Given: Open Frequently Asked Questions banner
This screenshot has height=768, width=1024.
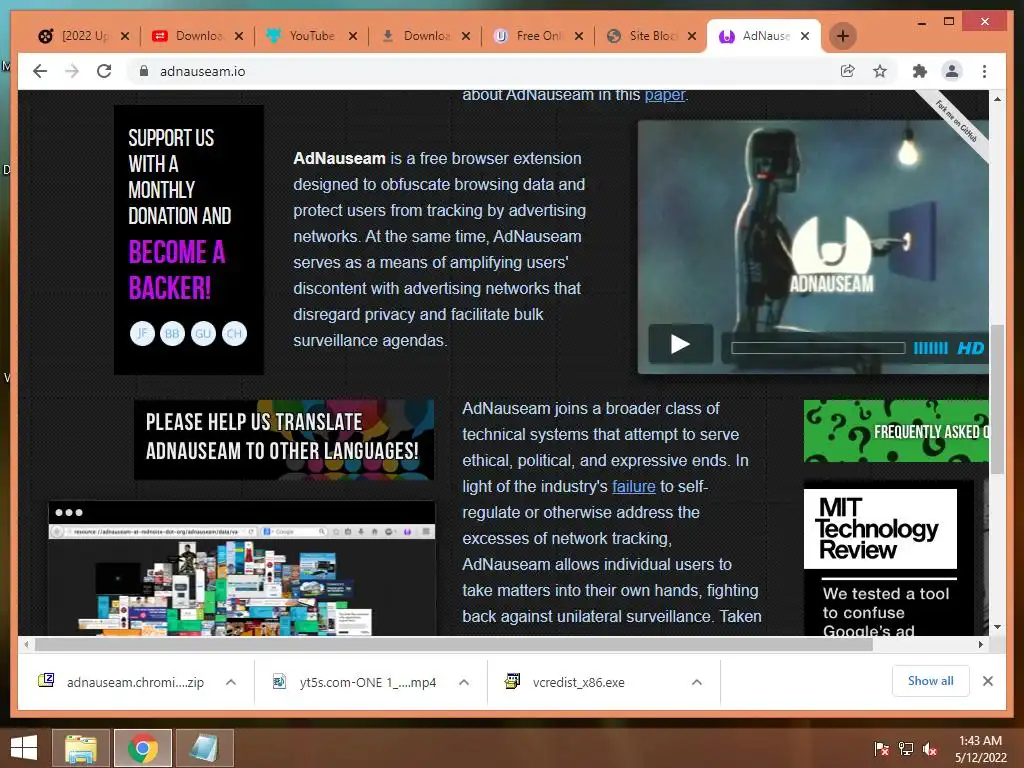Looking at the screenshot, I should [x=896, y=431].
